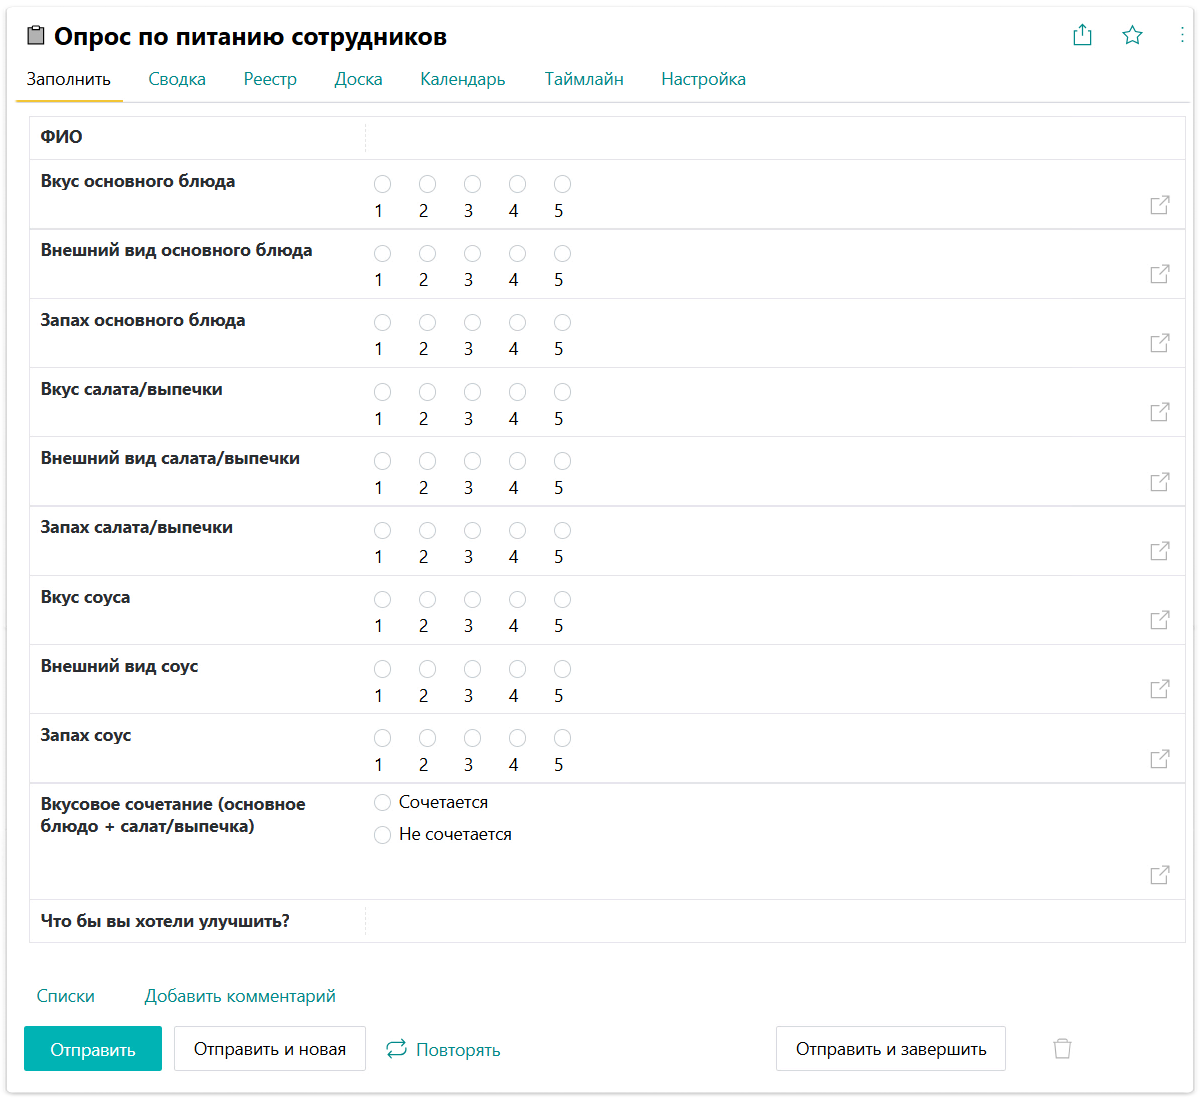
Task: Open the three-dot more options menu
Action: [x=1182, y=36]
